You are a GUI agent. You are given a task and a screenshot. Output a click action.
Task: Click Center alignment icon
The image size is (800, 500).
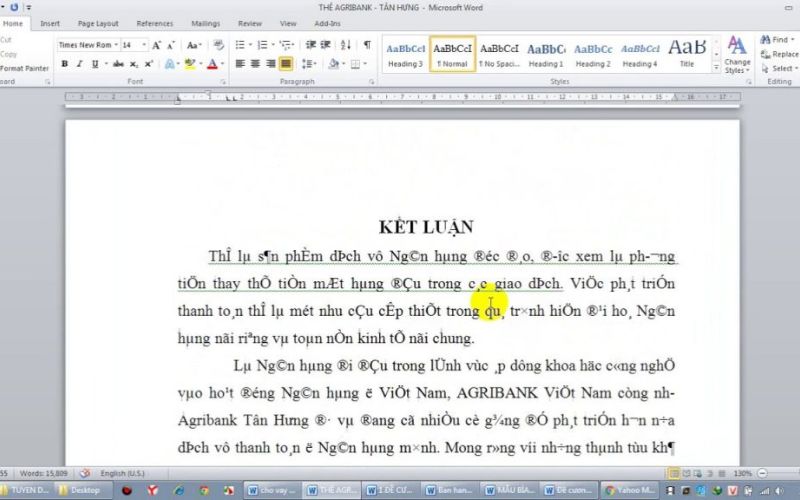pyautogui.click(x=255, y=64)
